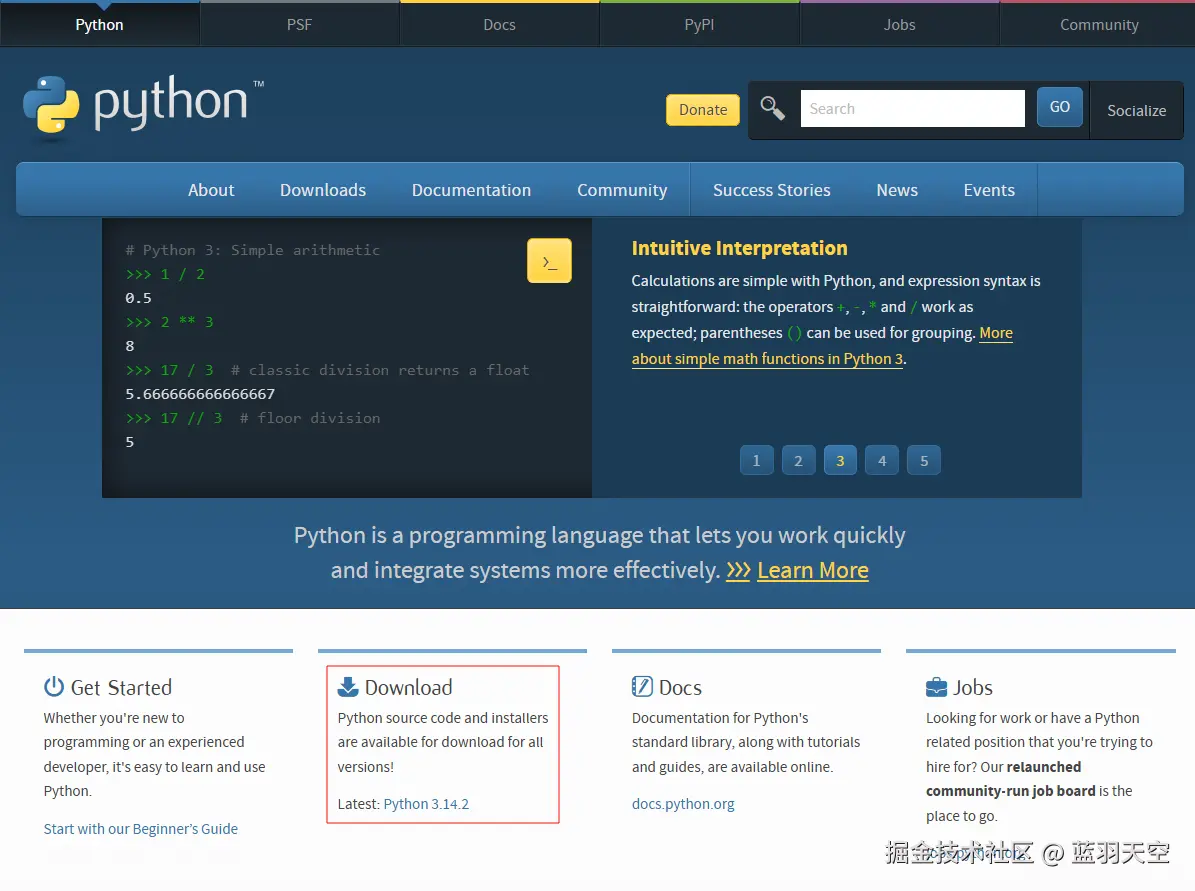Switch to the PyPI tab
Screen dimensions: 1195x891
coord(698,24)
